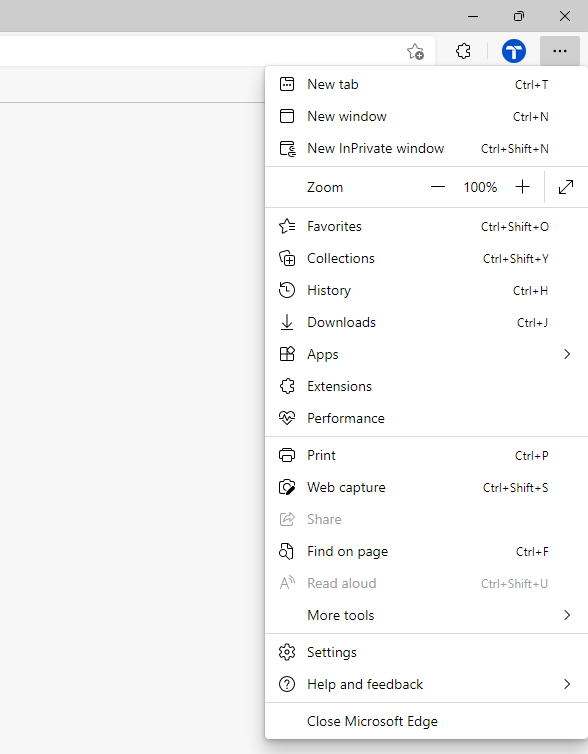Click the Favorites star-list icon
This screenshot has height=754, width=588.
point(287,226)
